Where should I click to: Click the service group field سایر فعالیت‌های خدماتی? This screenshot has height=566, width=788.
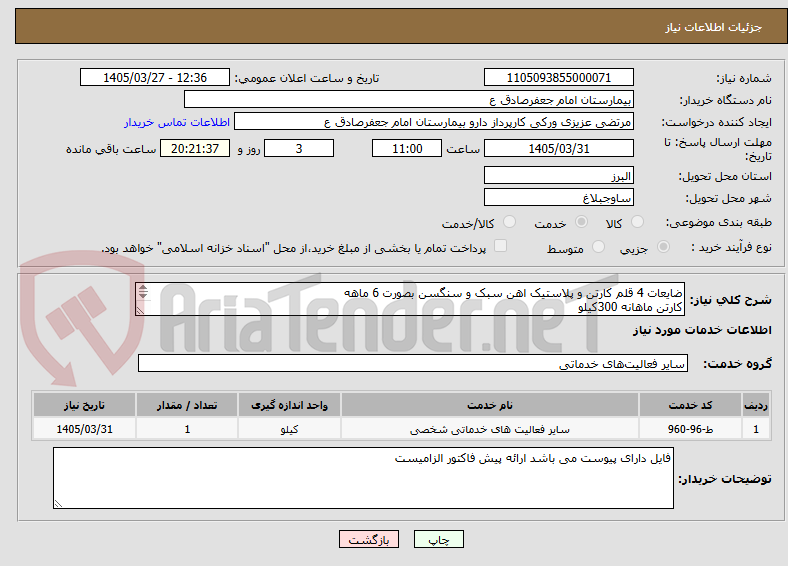pyautogui.click(x=413, y=363)
